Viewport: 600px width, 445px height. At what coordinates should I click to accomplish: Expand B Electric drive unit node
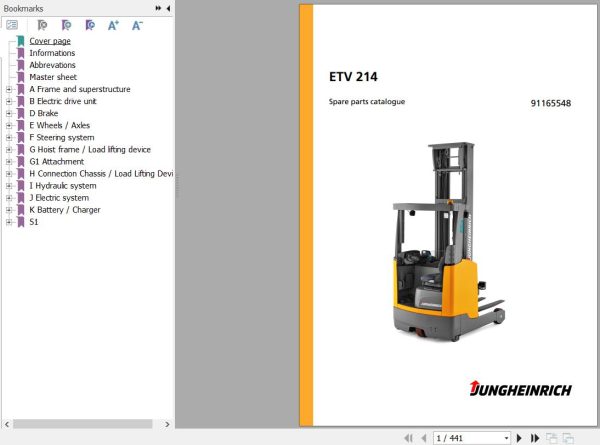click(x=9, y=101)
